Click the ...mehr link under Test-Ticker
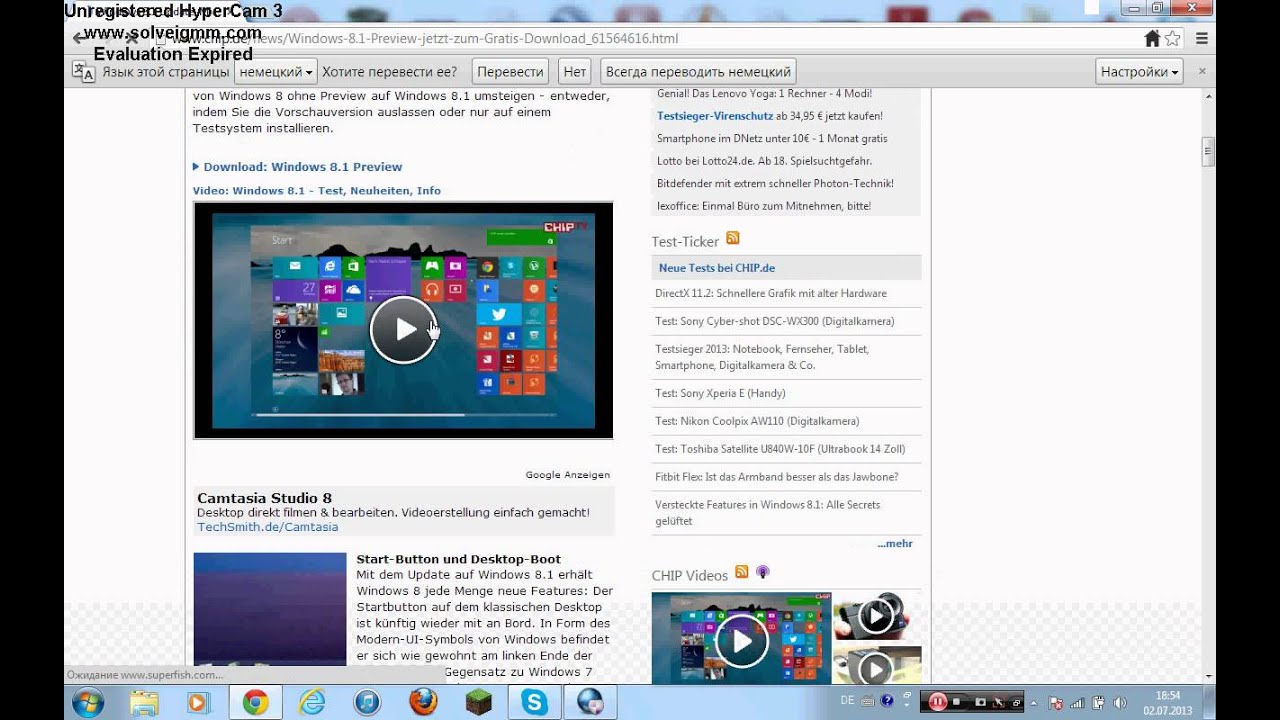Image resolution: width=1280 pixels, height=720 pixels. pos(895,544)
